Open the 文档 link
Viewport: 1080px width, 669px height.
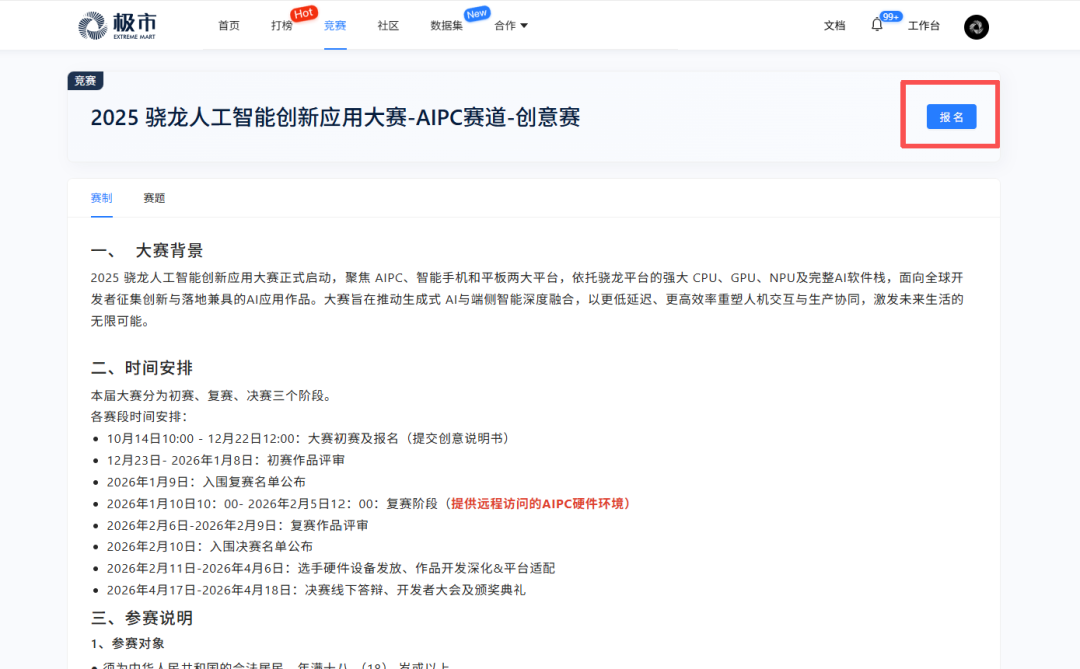(834, 25)
